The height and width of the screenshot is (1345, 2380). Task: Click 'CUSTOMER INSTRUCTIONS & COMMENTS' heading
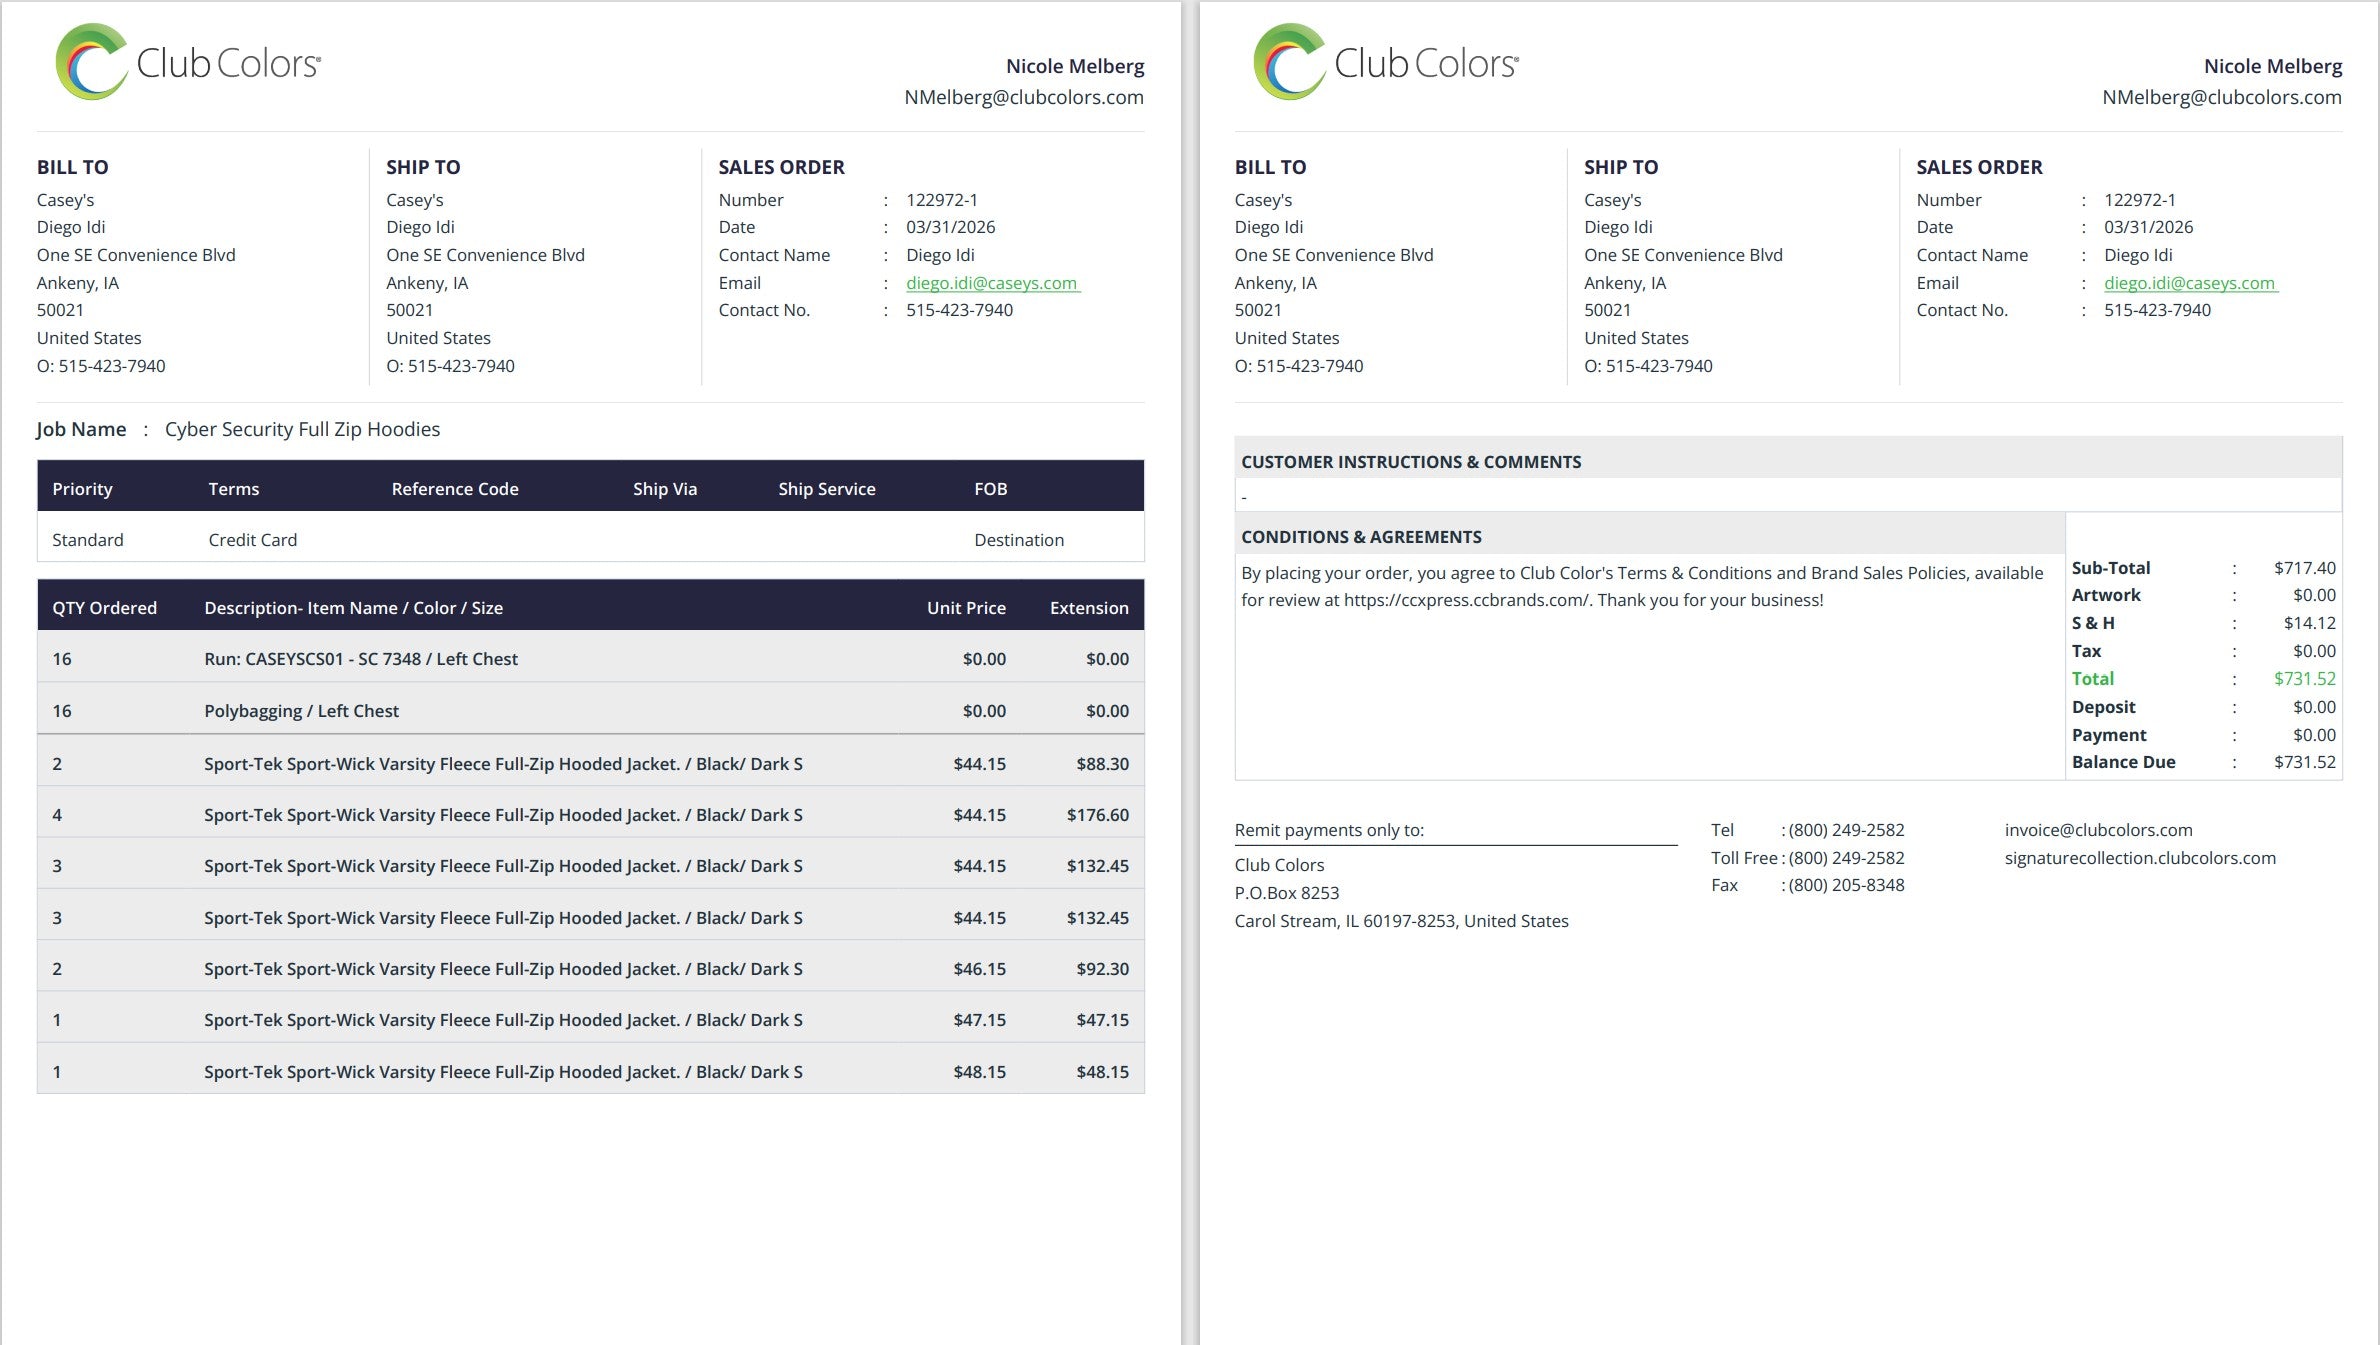[x=1411, y=462]
